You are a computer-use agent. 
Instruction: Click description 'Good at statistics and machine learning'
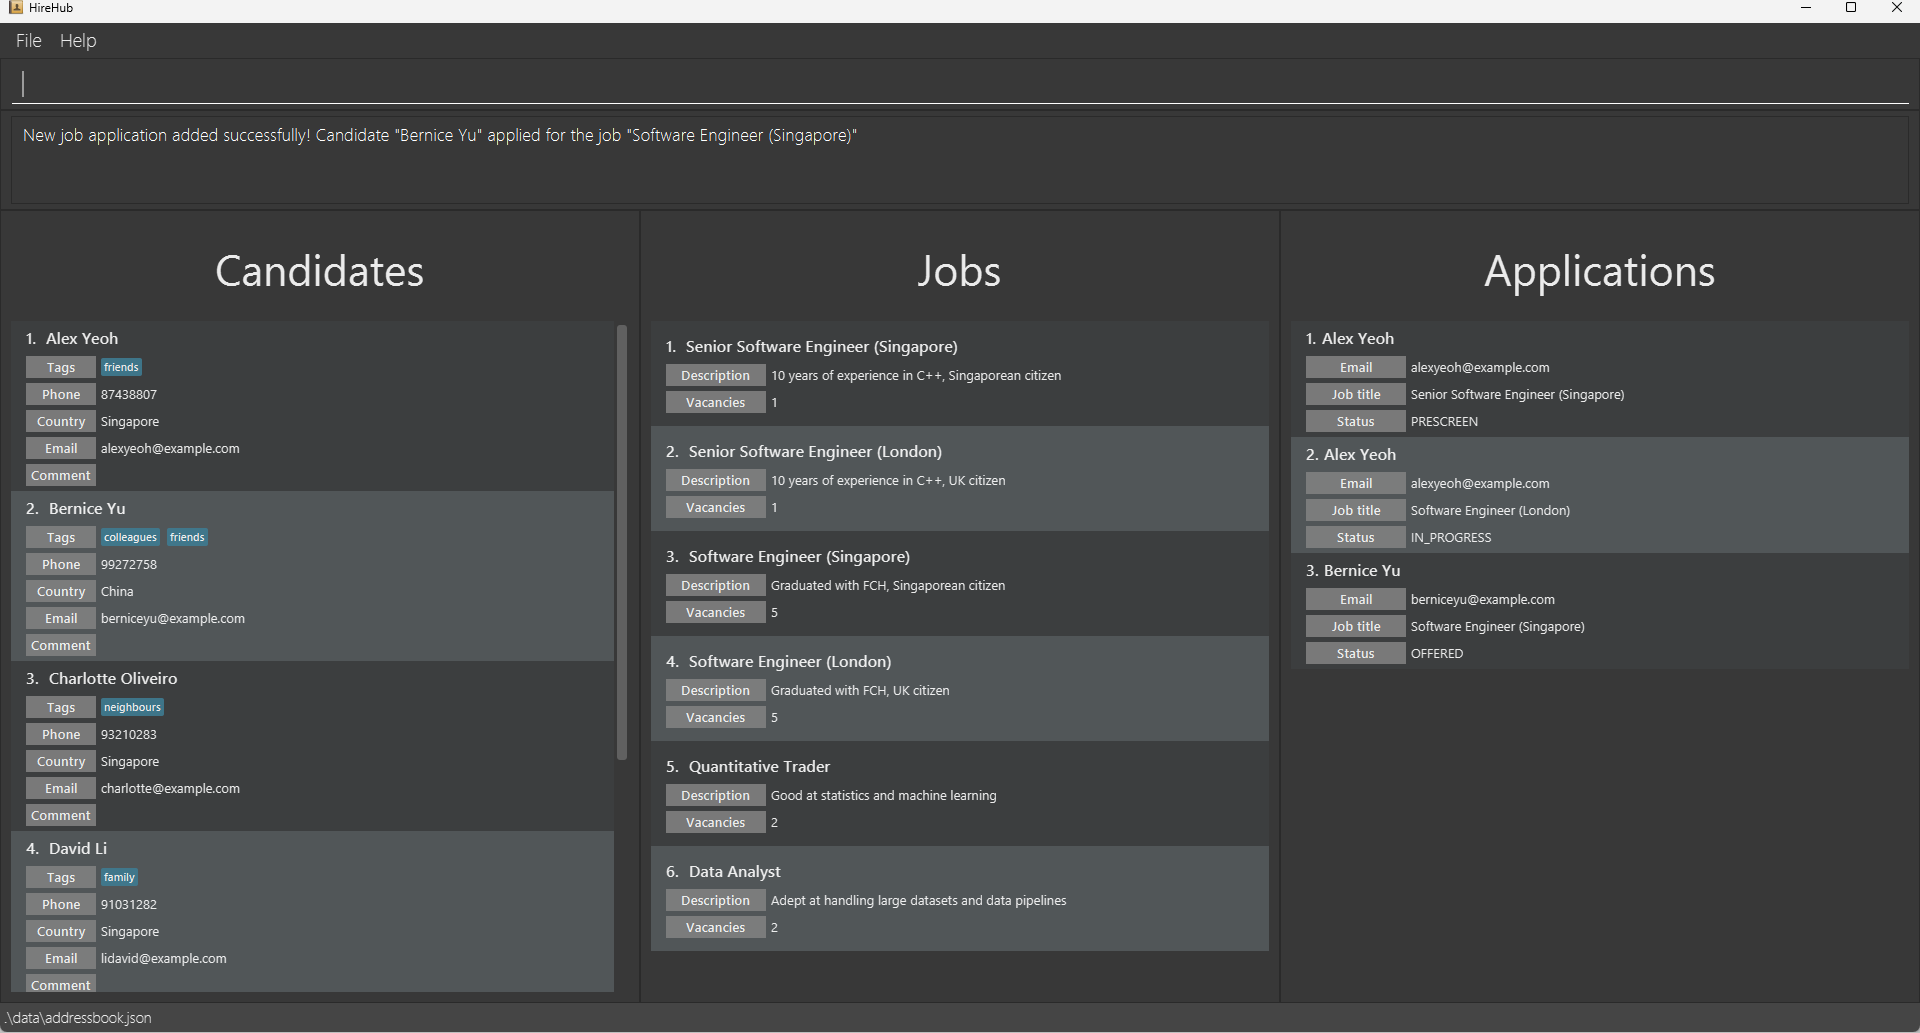(x=884, y=796)
